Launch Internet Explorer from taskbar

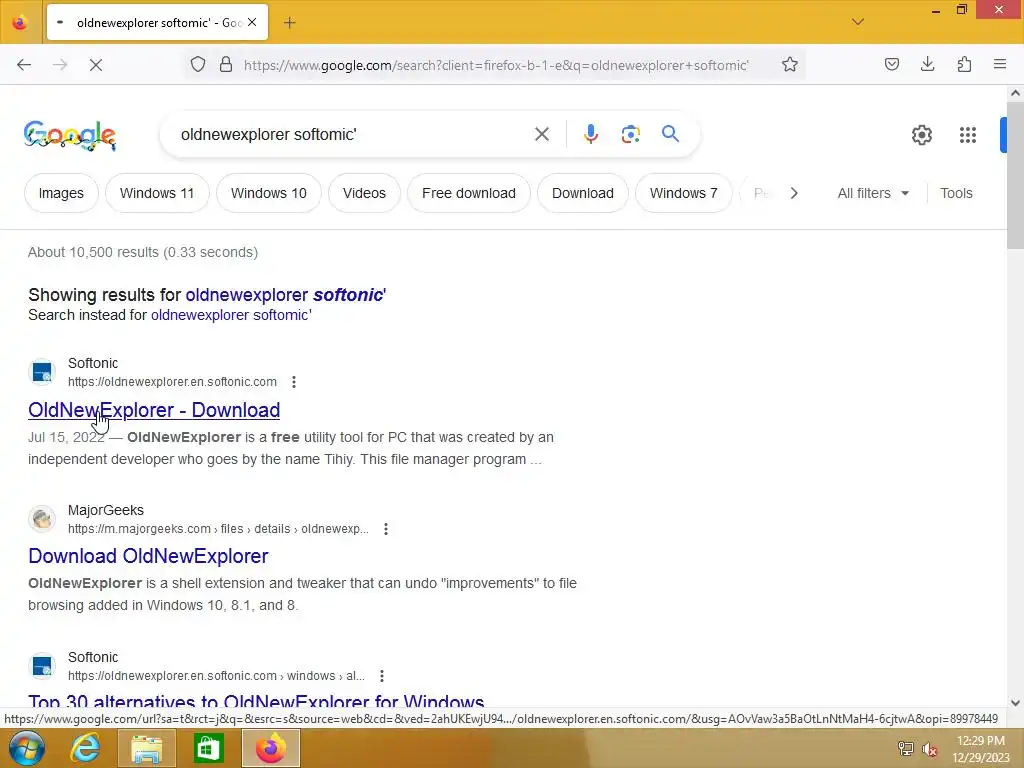tap(86, 748)
